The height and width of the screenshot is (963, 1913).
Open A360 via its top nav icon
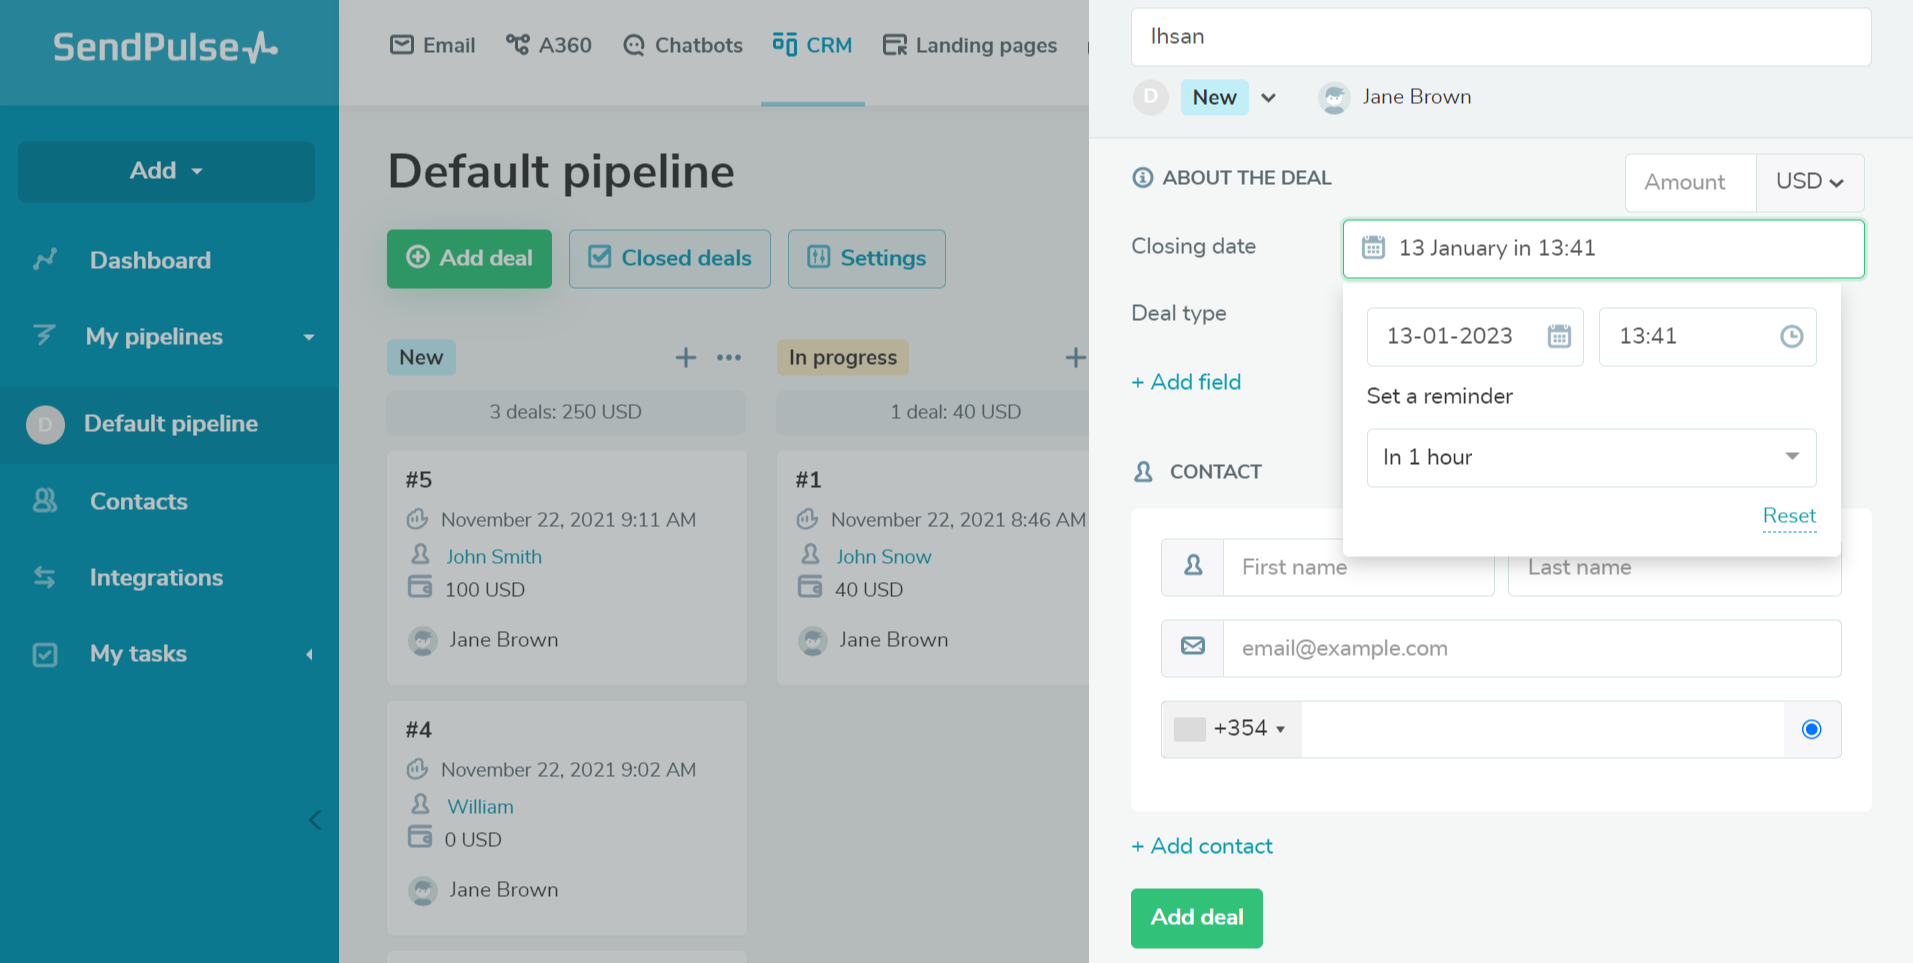pos(517,45)
